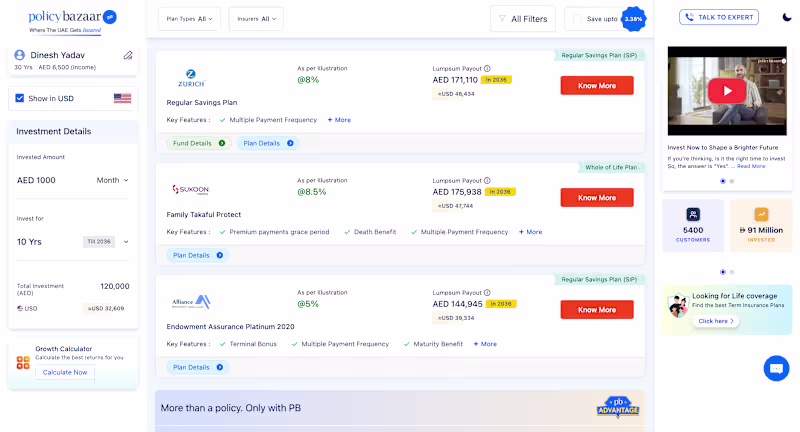Click info icon next to Zurich Lumpsum Payout

[x=487, y=68]
